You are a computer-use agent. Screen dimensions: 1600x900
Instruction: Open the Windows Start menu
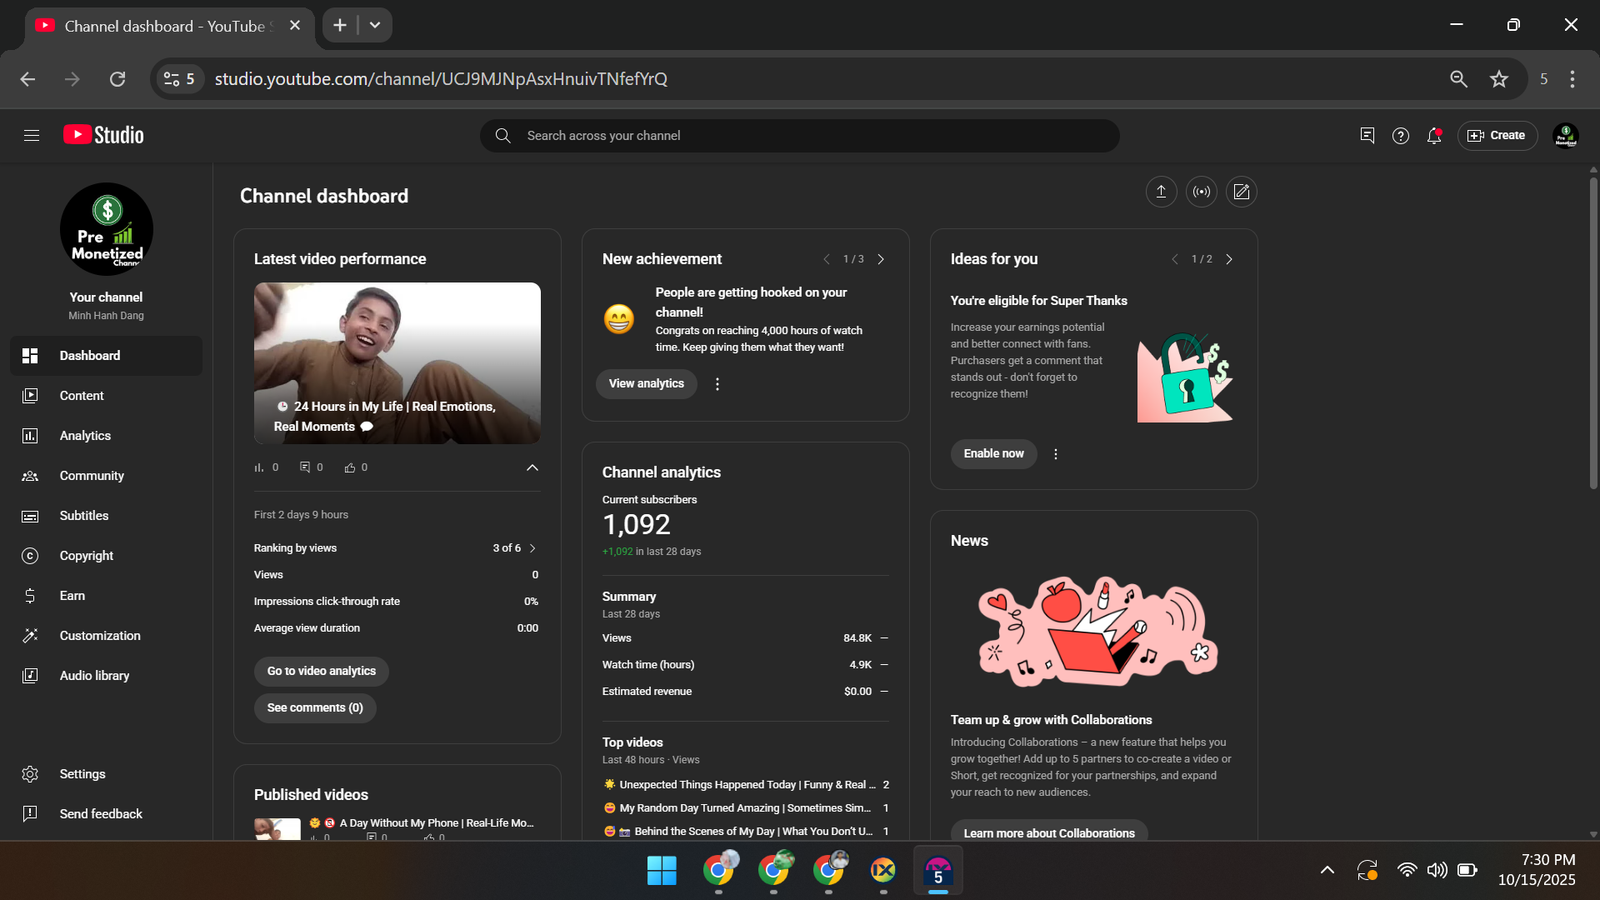(x=661, y=871)
